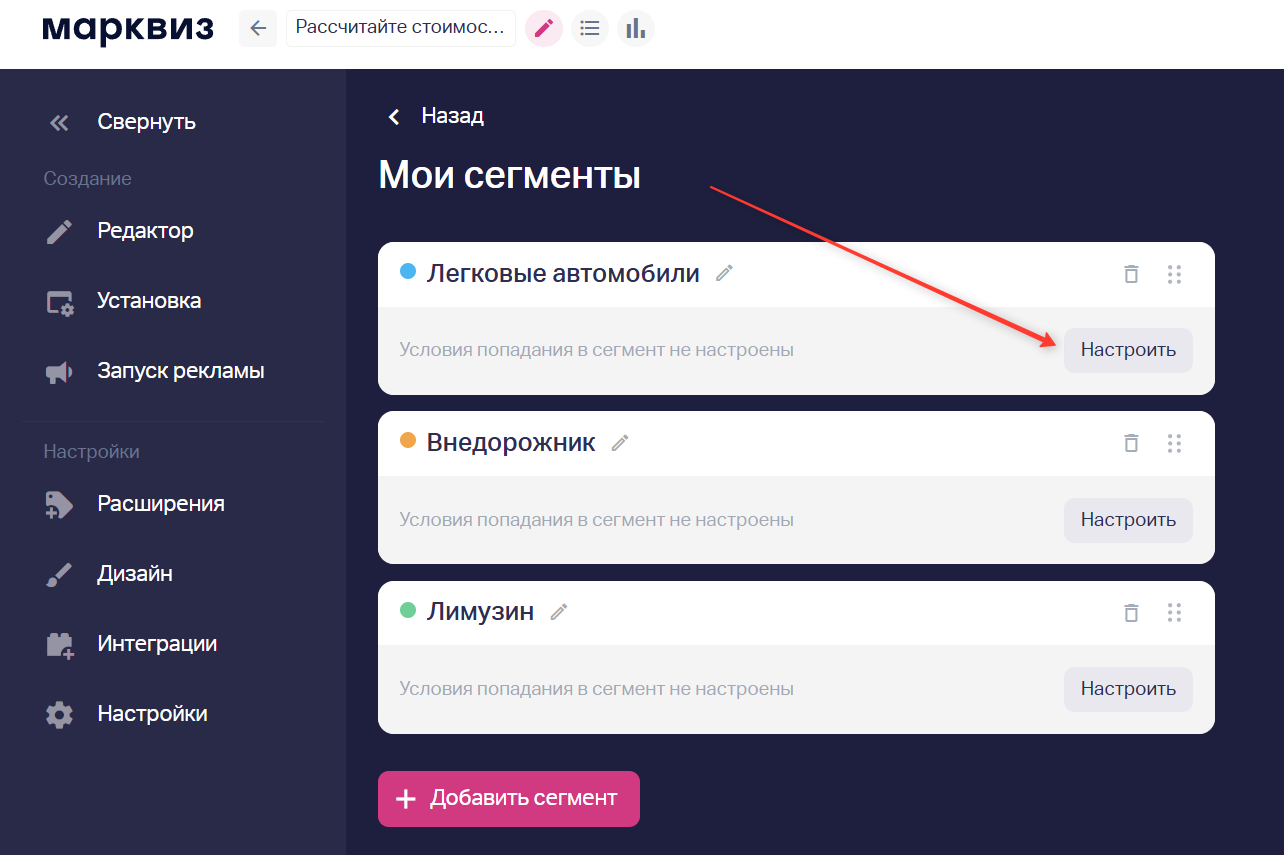Delete the Лимузин segment
Image resolution: width=1284 pixels, height=855 pixels.
pos(1131,613)
